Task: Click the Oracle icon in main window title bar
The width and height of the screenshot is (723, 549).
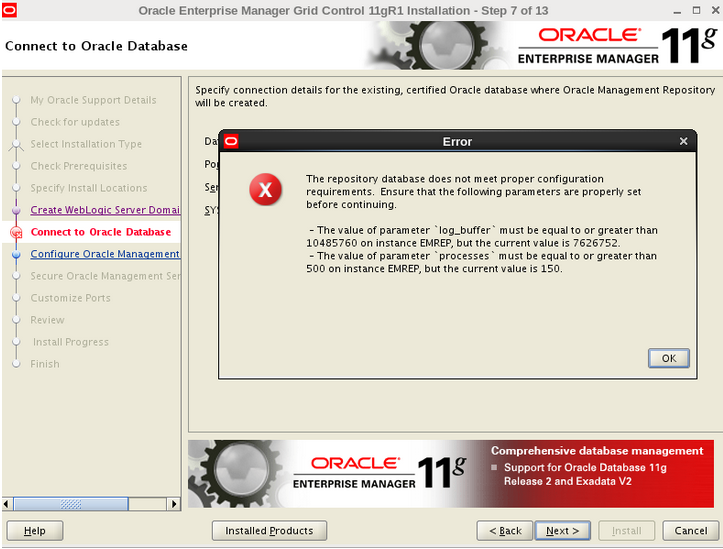Action: [9, 10]
